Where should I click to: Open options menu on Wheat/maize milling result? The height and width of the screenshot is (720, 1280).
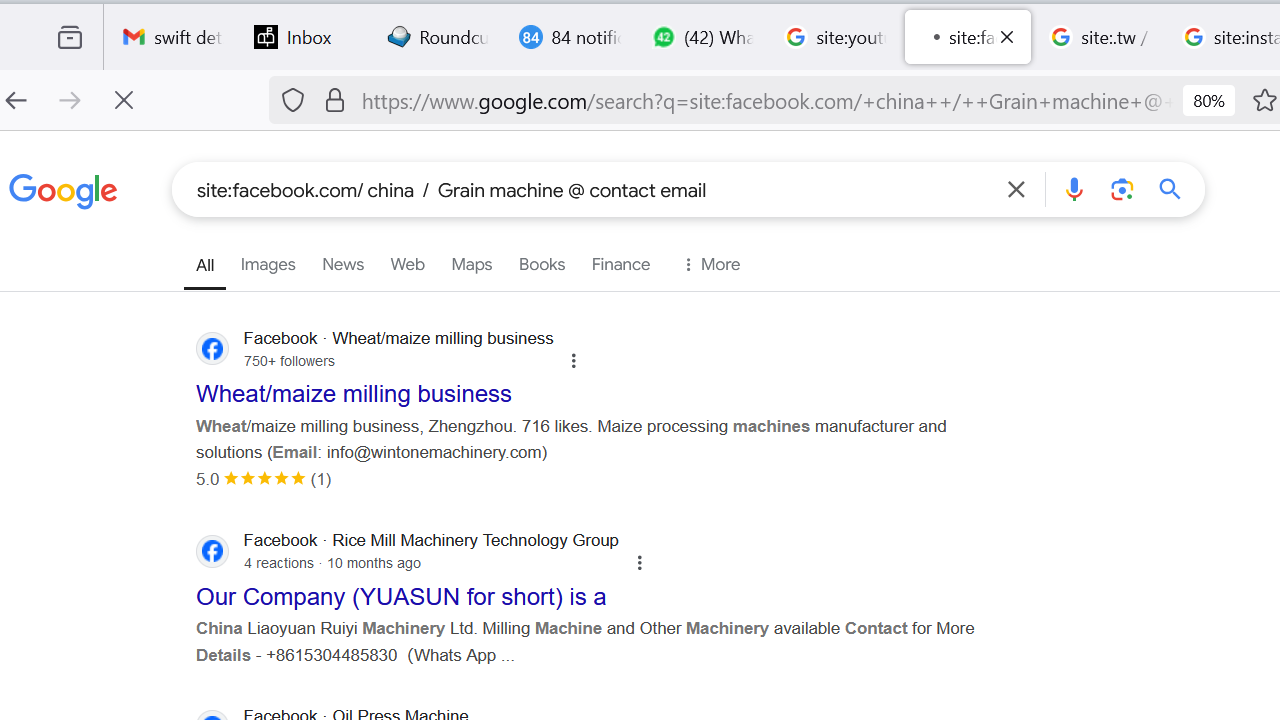[x=573, y=360]
